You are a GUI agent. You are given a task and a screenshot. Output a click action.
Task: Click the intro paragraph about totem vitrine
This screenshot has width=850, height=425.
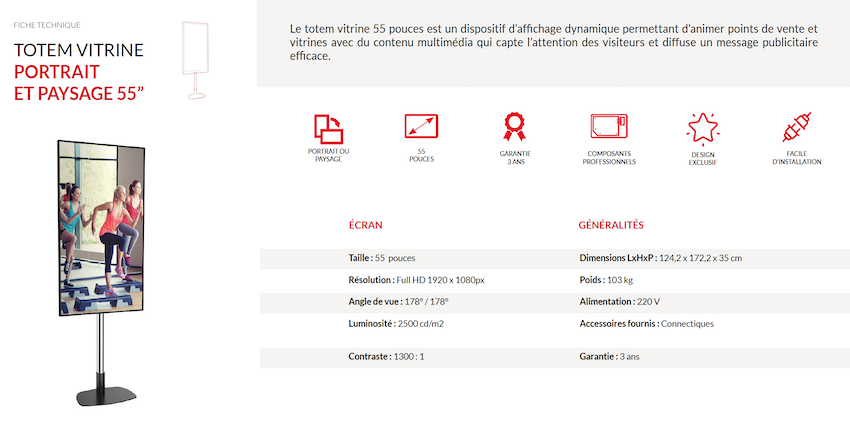(553, 42)
